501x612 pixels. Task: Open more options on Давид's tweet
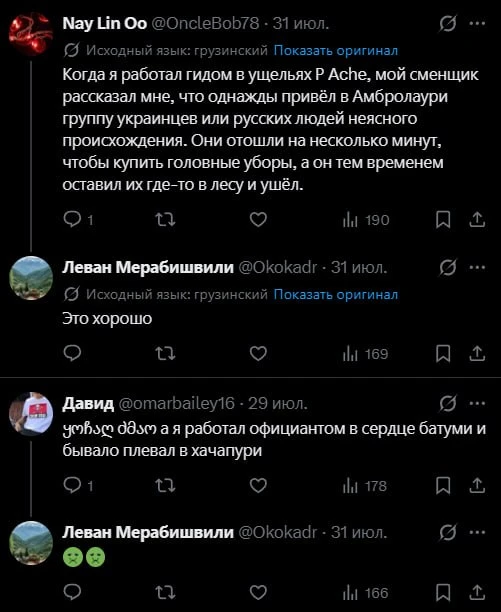(477, 404)
